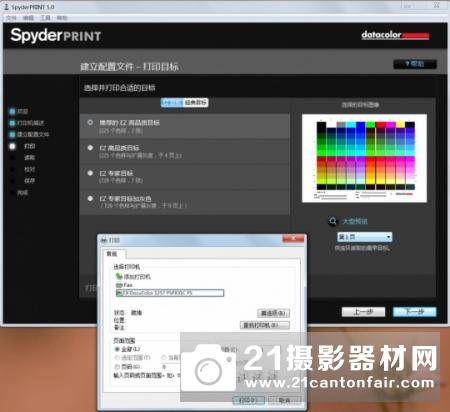Select the Fax printer icon
This screenshot has height=412, width=450.
[119, 285]
